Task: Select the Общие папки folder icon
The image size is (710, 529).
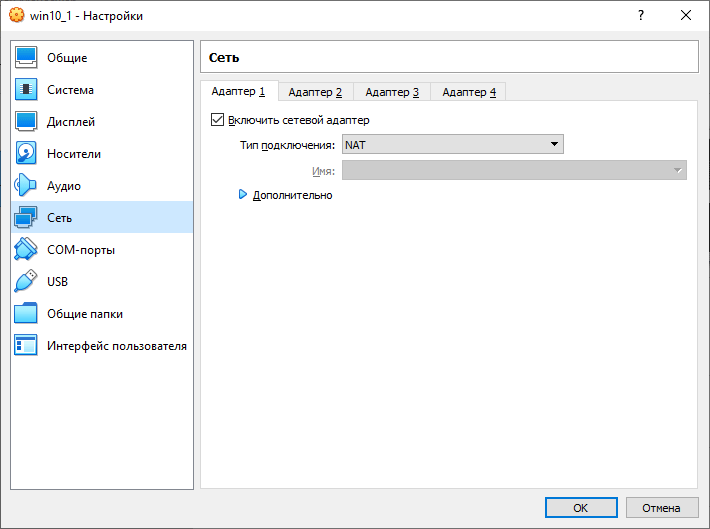Action: [26, 313]
